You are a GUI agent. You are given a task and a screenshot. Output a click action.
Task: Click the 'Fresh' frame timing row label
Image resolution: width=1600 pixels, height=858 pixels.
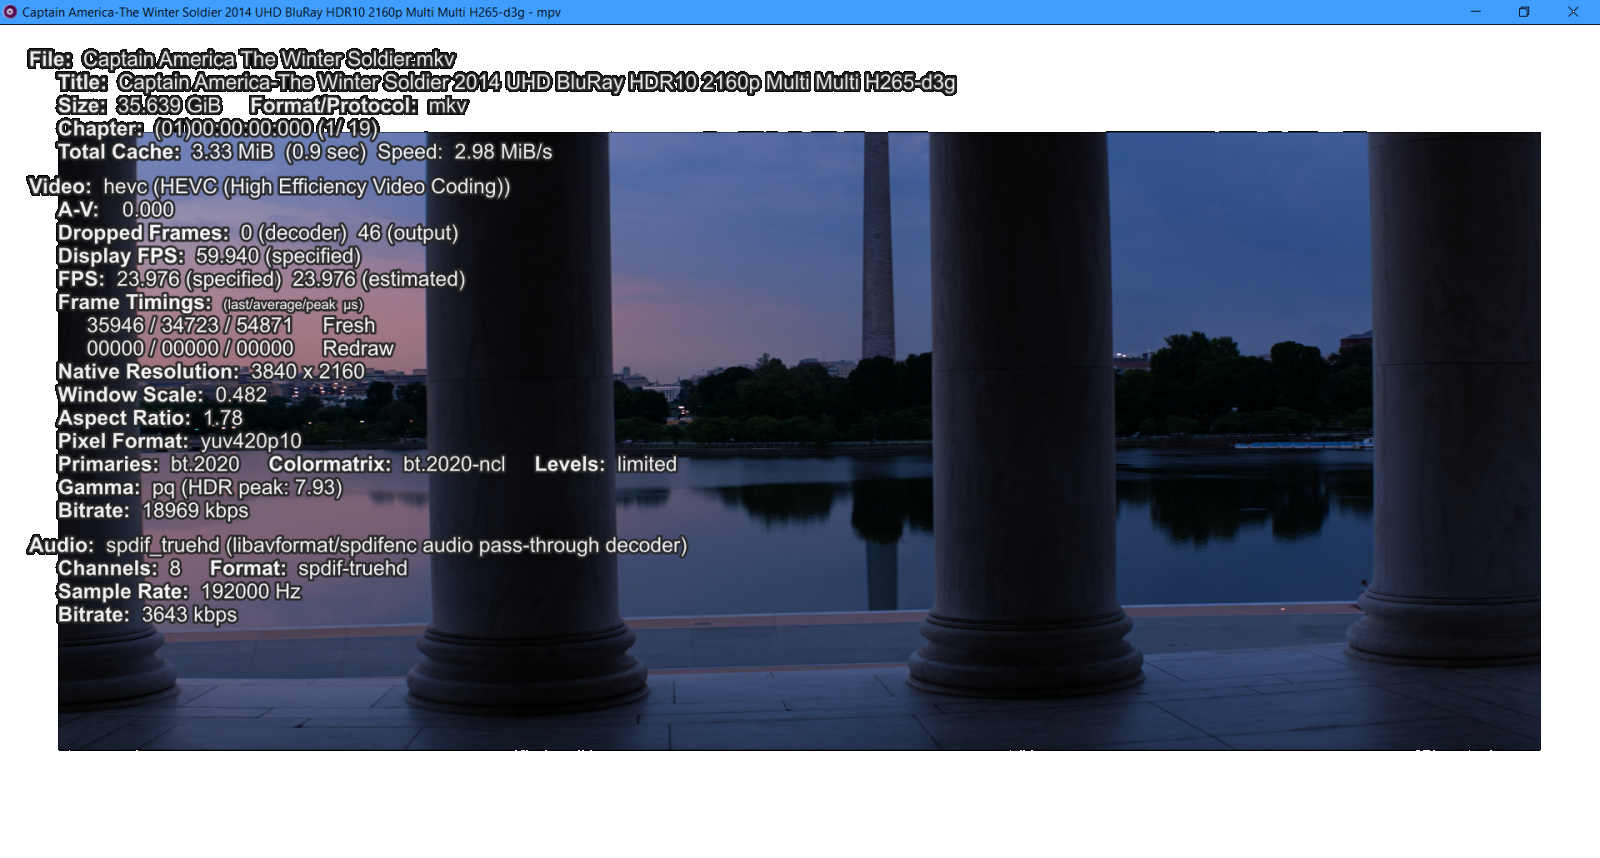349,325
